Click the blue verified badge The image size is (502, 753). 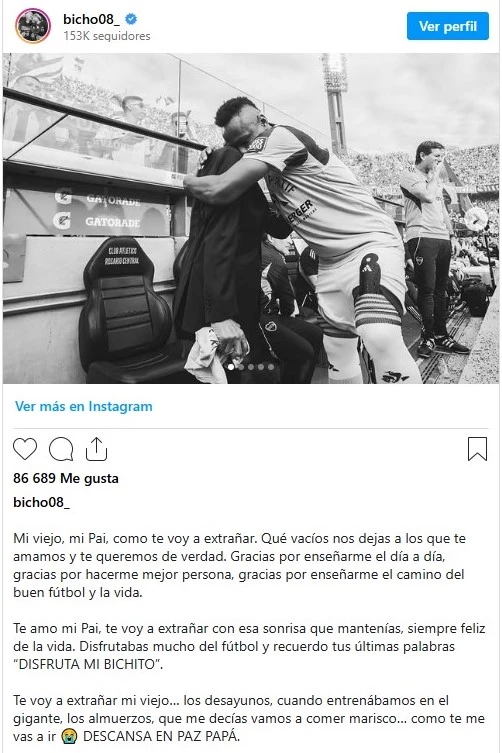(131, 19)
